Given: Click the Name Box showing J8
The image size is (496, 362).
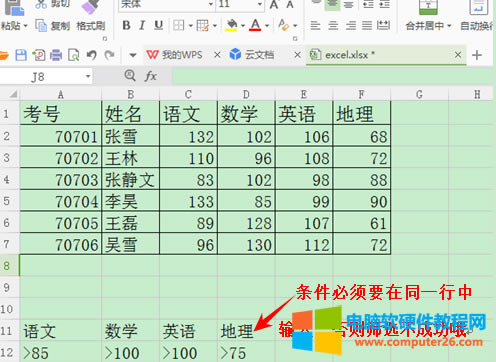Looking at the screenshot, I should [46, 77].
